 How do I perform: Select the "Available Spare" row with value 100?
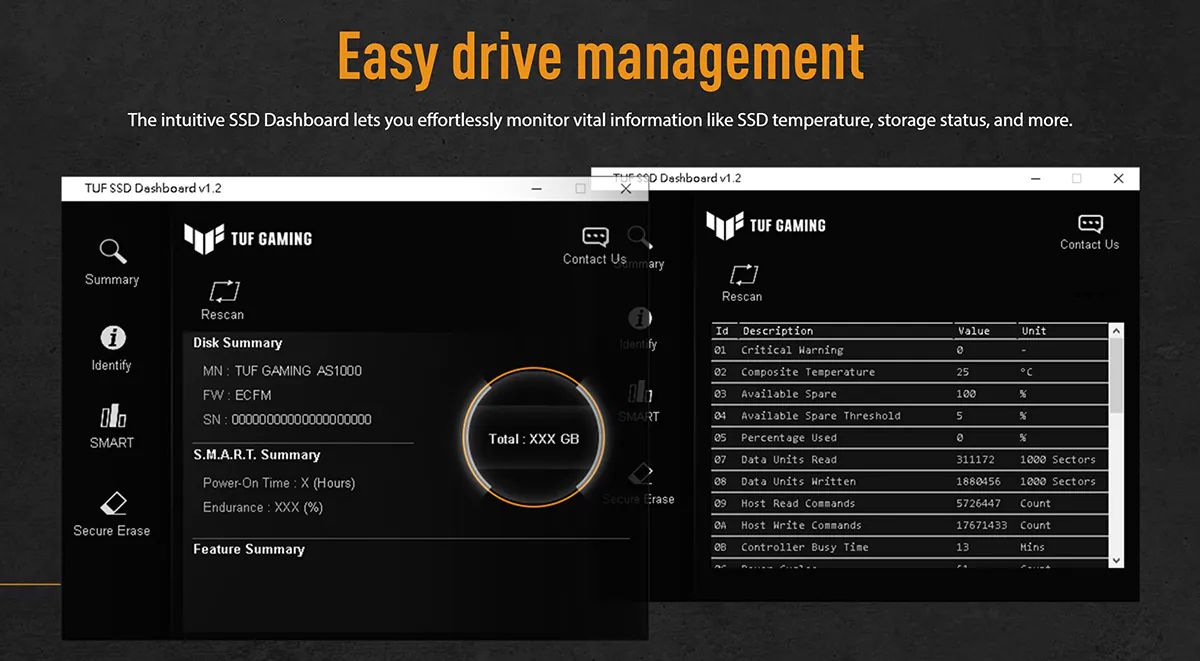(910, 394)
